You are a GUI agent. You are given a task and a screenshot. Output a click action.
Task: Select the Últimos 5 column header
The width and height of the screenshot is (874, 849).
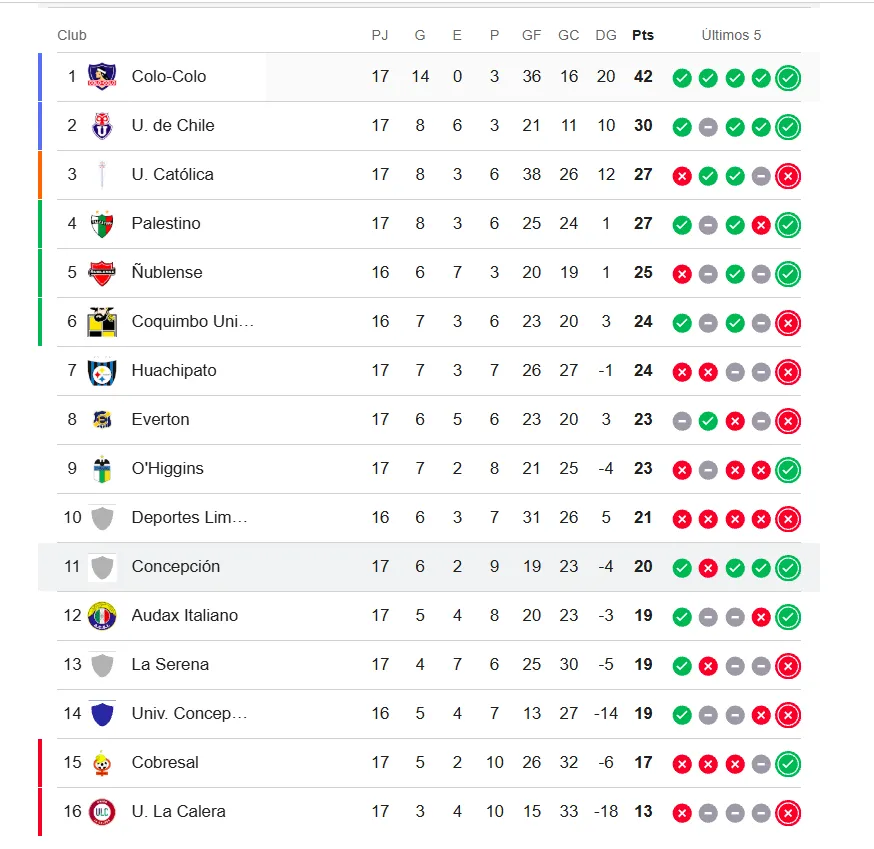coord(731,35)
